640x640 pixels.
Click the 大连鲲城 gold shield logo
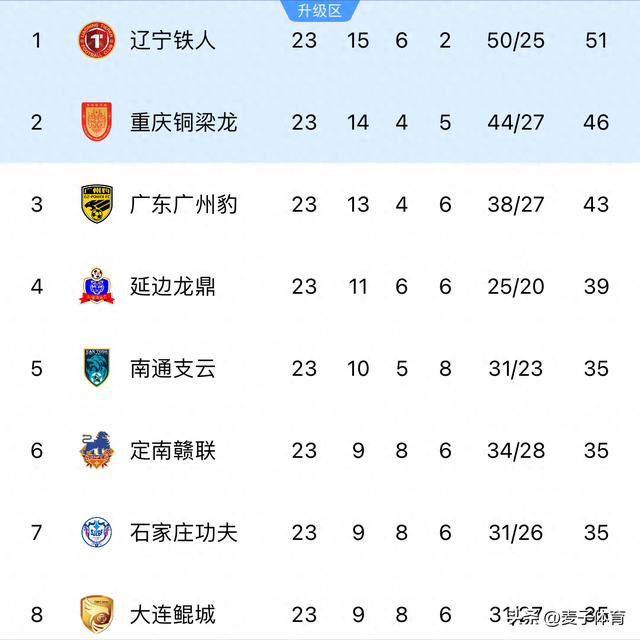click(x=97, y=614)
